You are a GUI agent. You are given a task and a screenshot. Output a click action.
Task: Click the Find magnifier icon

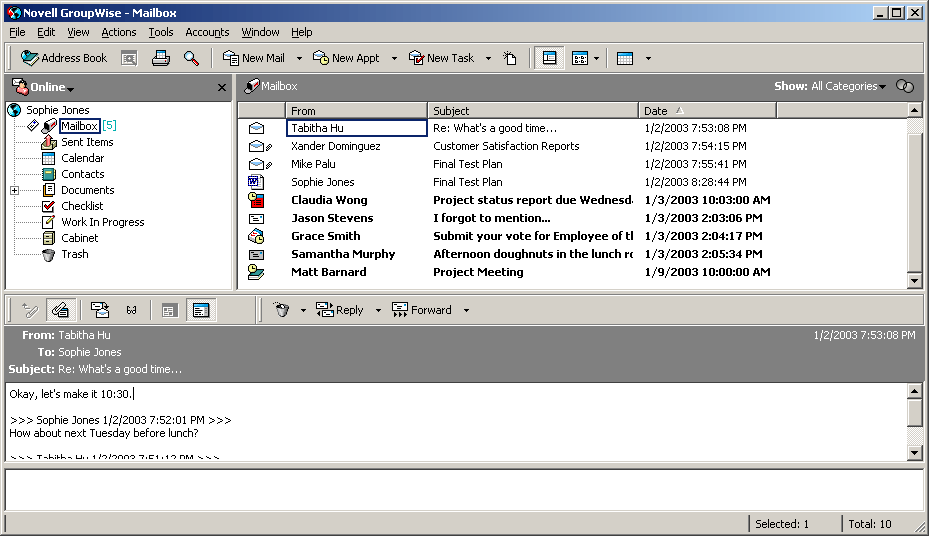(191, 58)
